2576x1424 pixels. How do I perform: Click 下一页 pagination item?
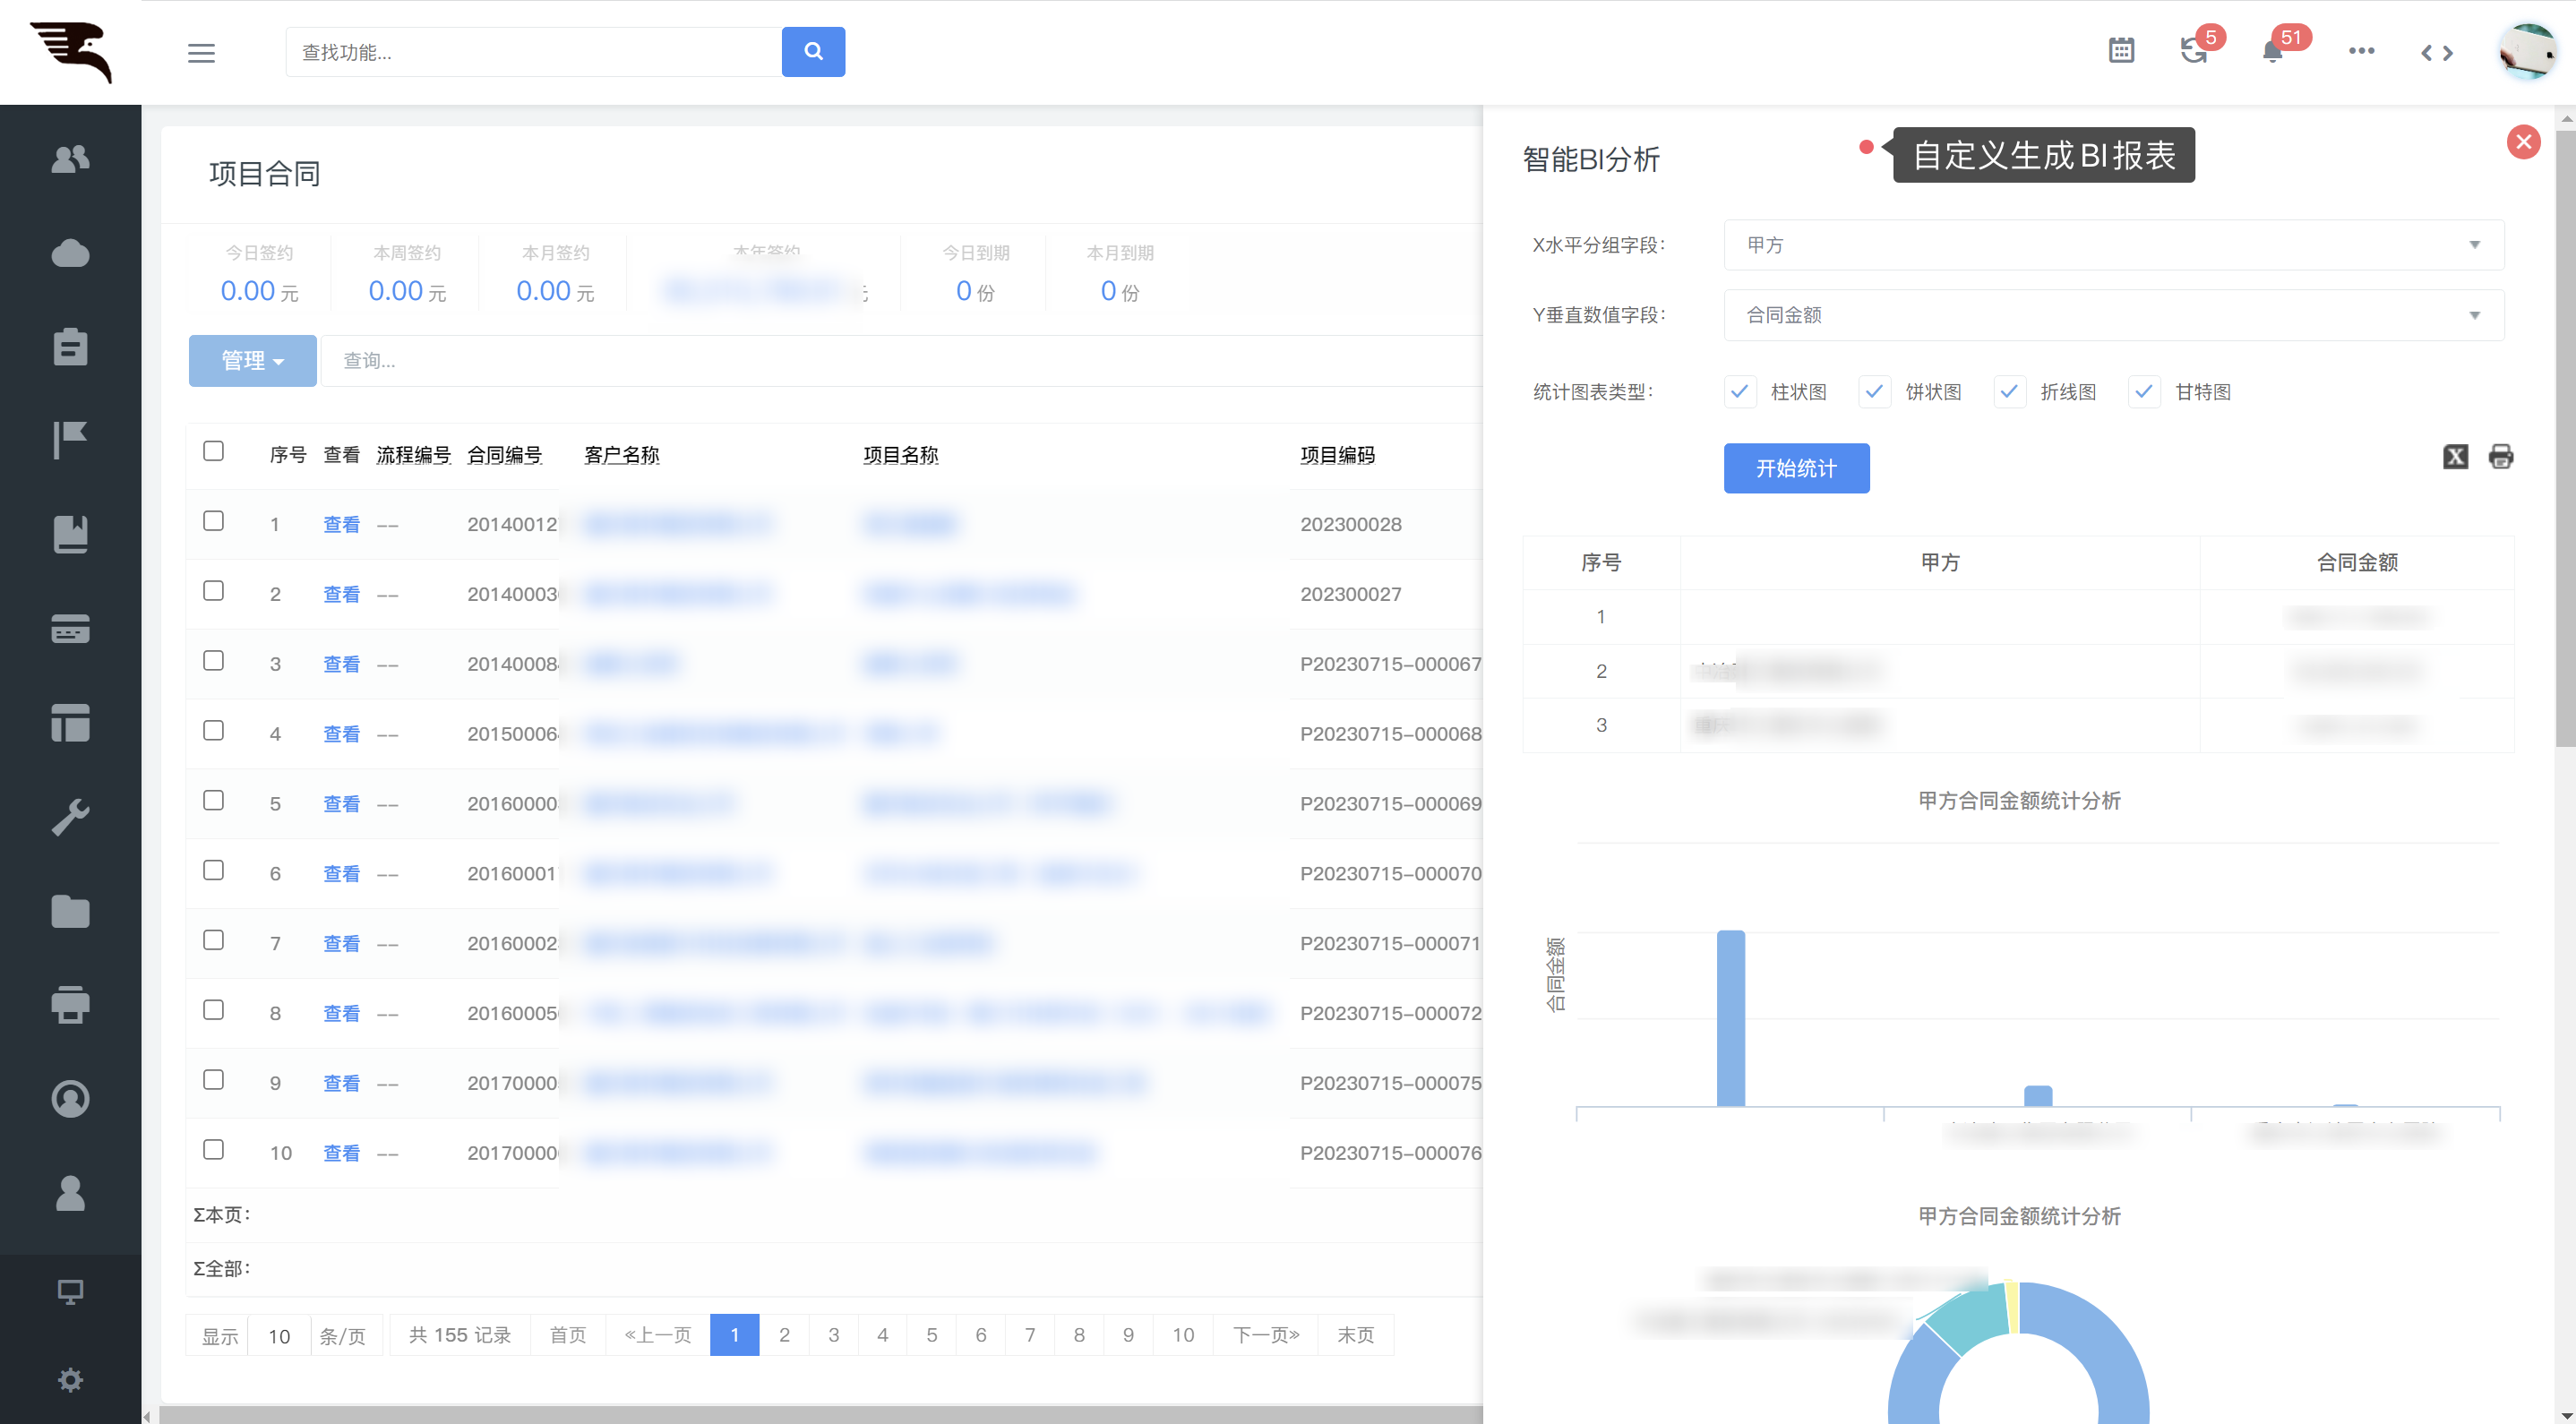click(x=1265, y=1335)
